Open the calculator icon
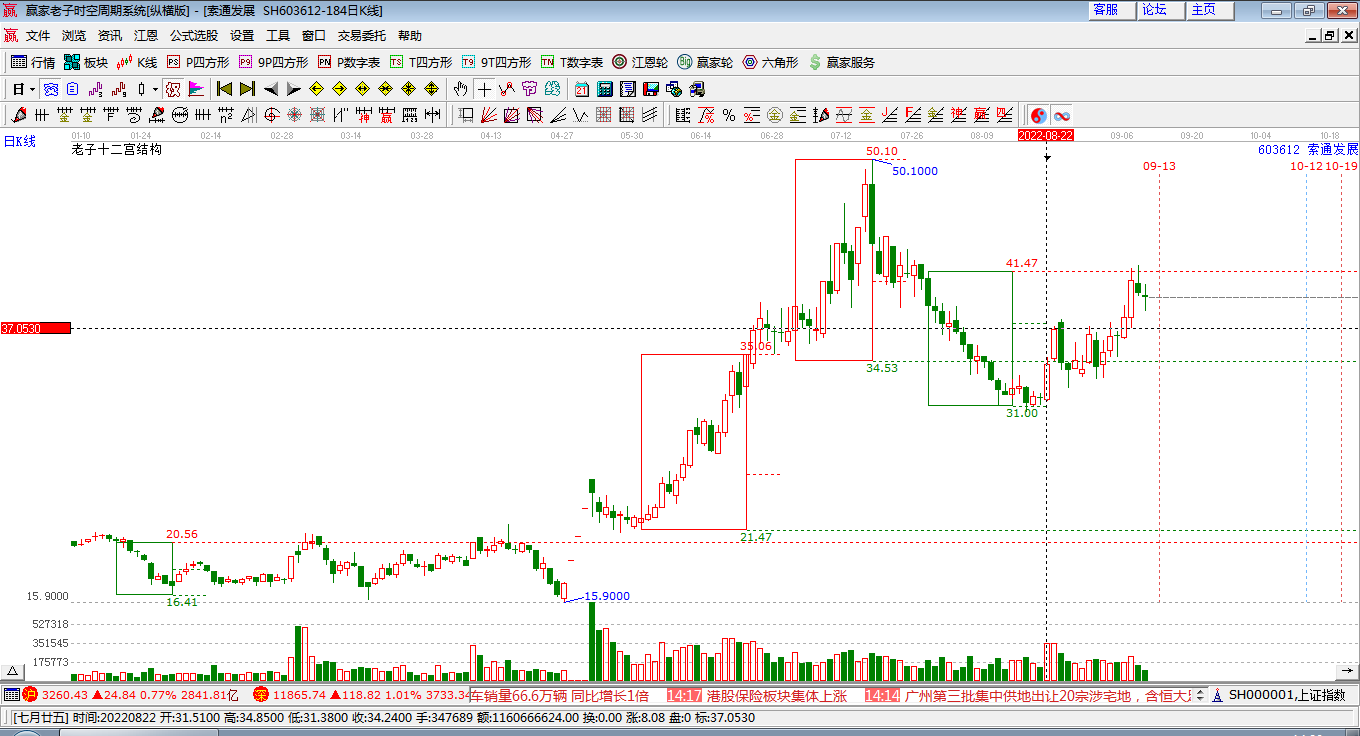 [x=604, y=89]
